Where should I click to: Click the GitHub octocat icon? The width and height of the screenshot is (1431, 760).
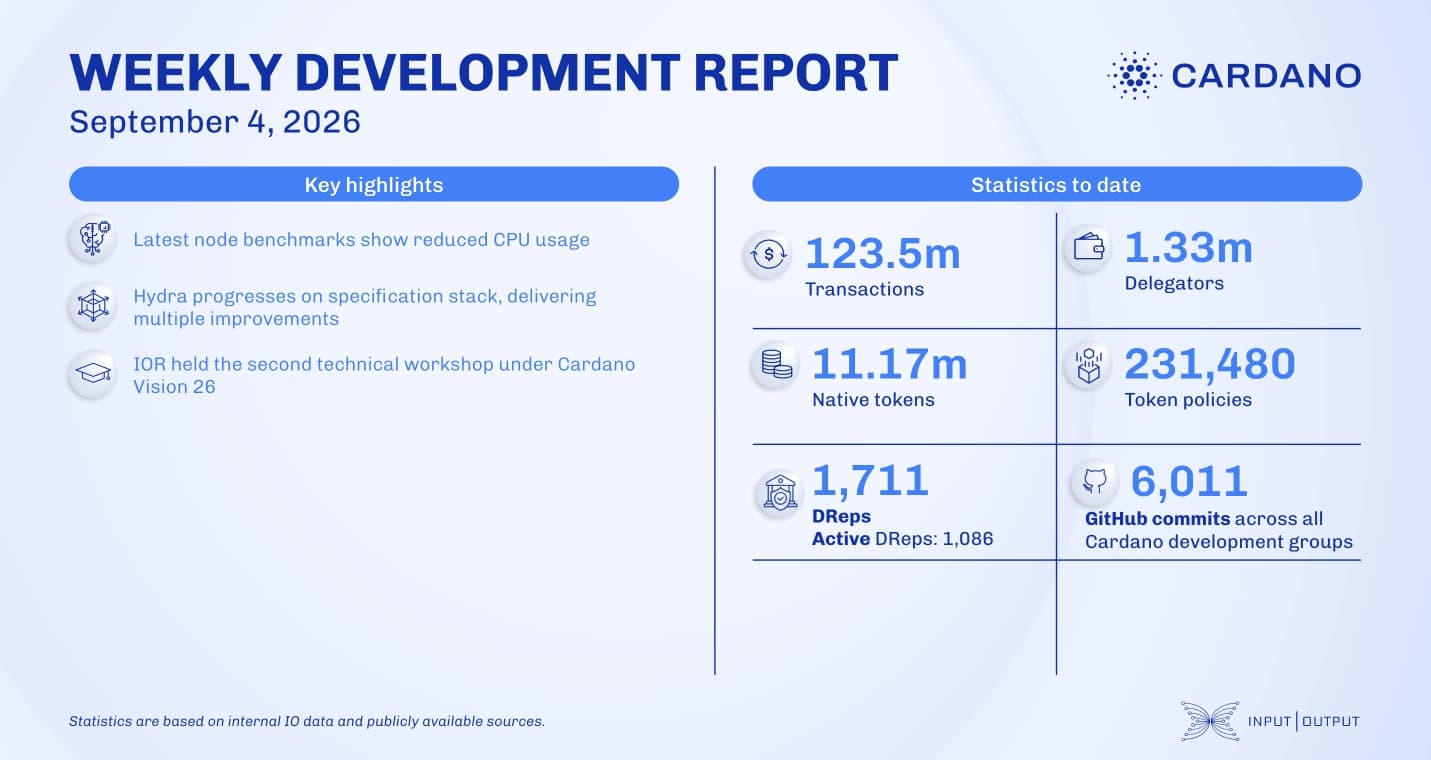[x=1095, y=482]
